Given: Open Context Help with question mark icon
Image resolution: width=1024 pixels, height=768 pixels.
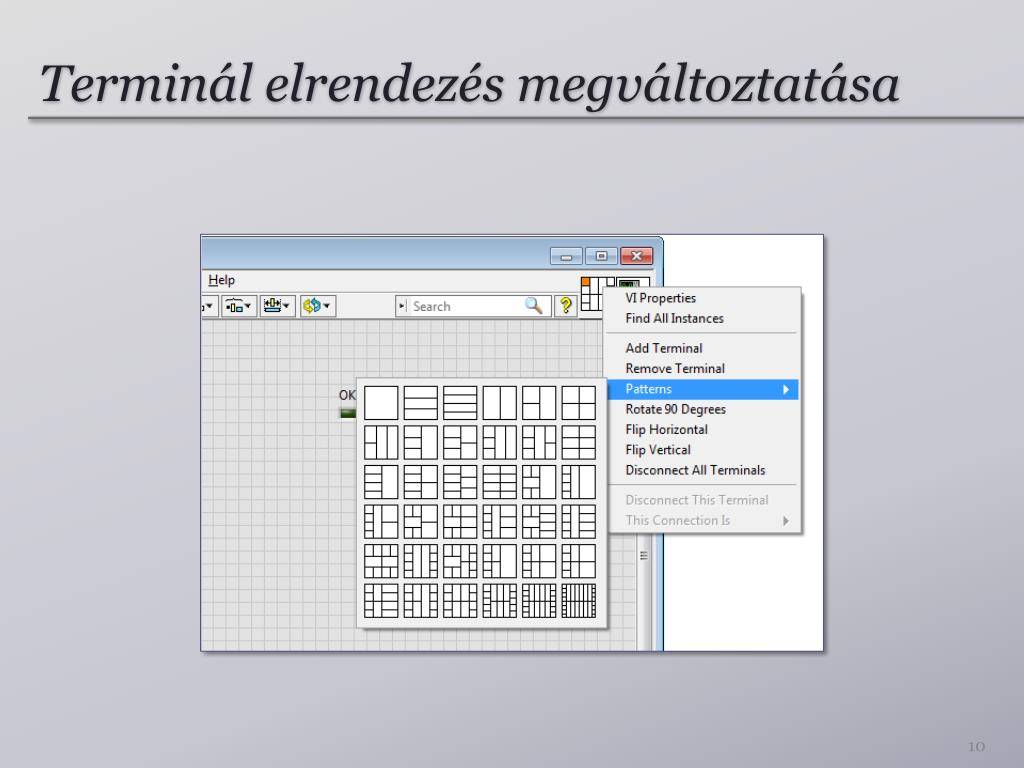Looking at the screenshot, I should [x=566, y=306].
